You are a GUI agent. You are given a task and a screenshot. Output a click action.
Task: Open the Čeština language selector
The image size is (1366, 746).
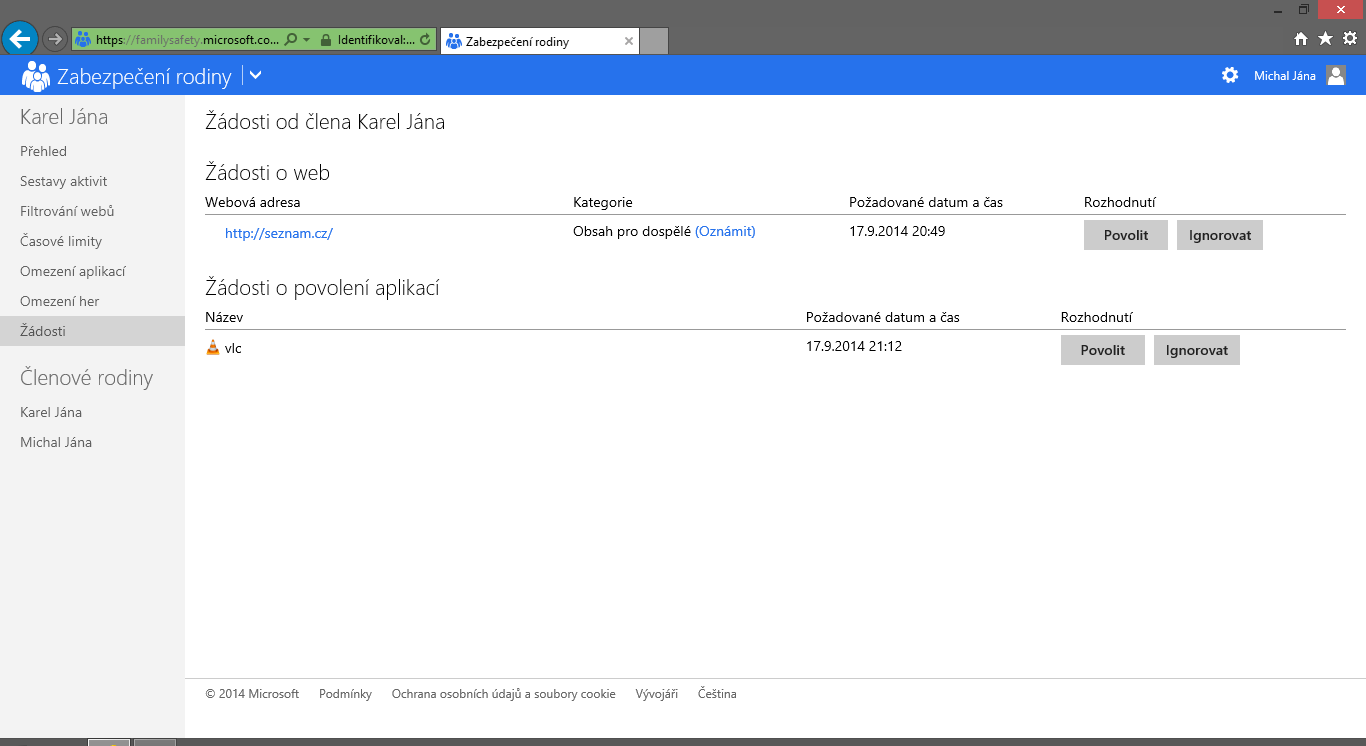[717, 694]
